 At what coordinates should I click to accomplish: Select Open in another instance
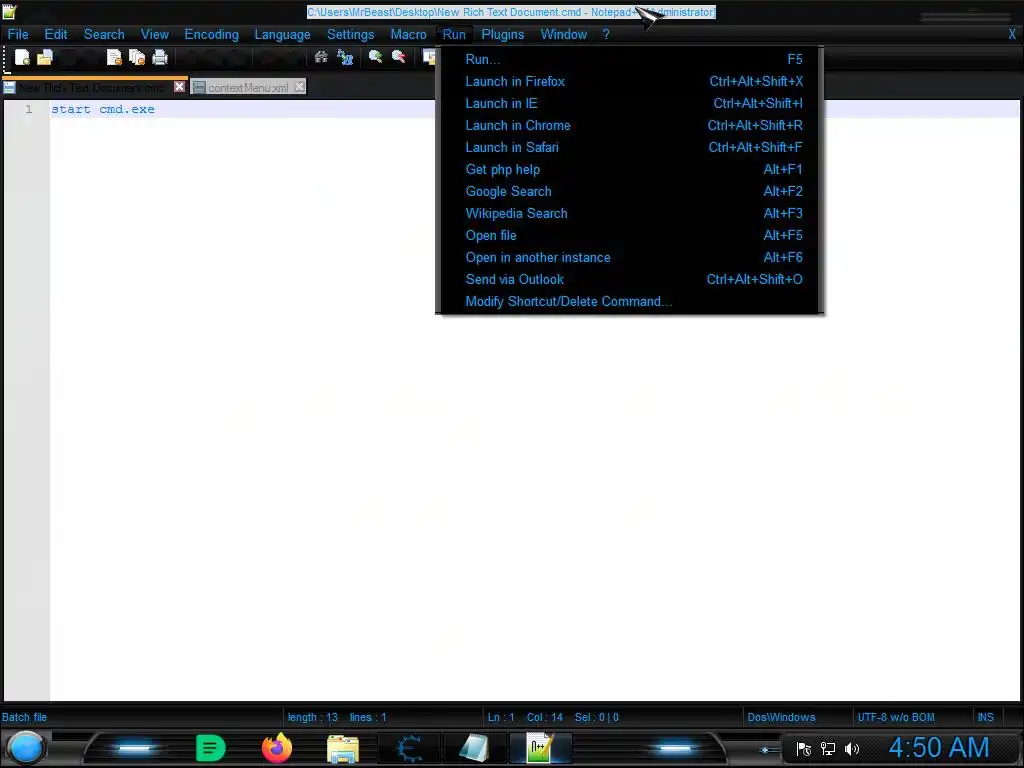[630, 257]
